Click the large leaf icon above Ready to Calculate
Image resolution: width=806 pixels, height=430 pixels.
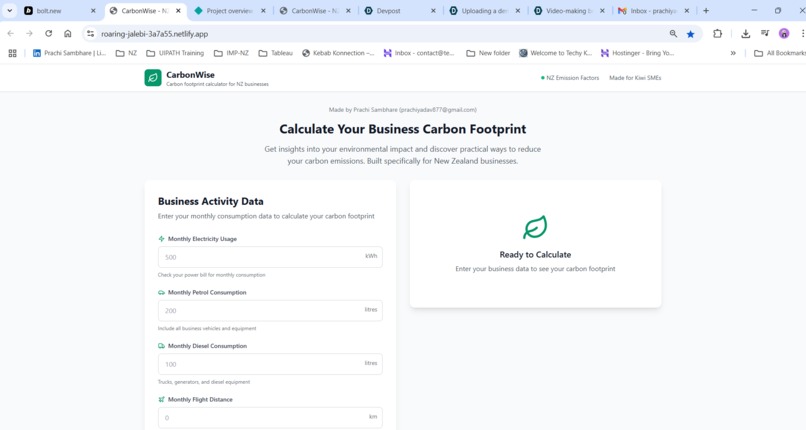click(x=535, y=227)
